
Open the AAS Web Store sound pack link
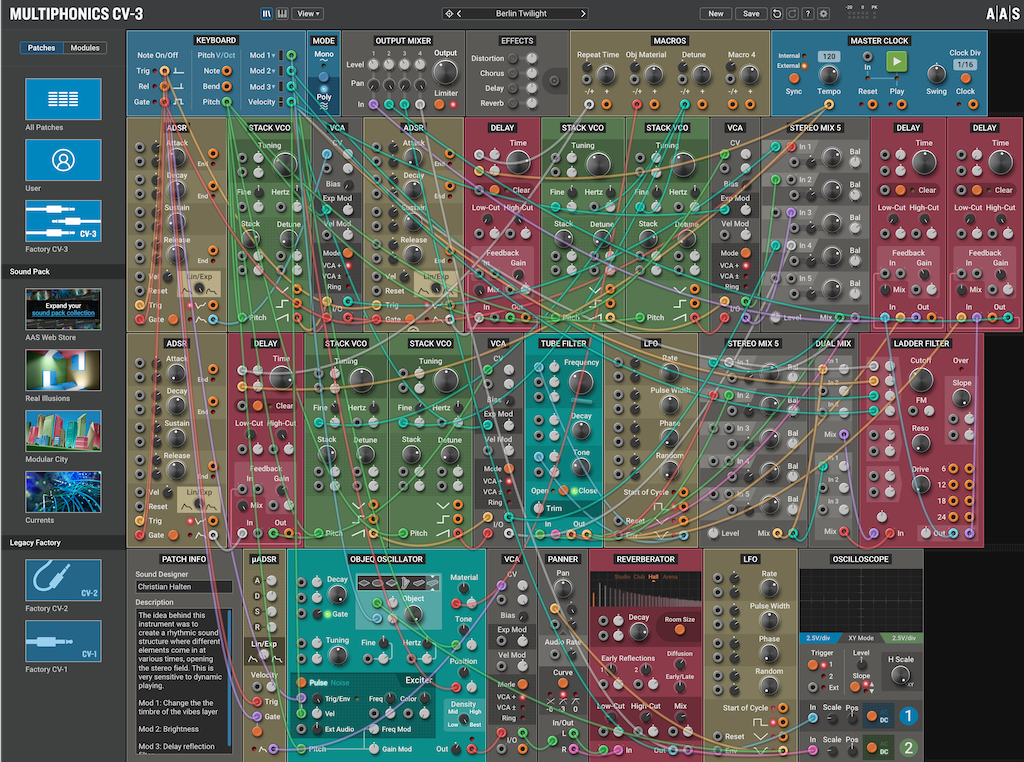[x=63, y=309]
